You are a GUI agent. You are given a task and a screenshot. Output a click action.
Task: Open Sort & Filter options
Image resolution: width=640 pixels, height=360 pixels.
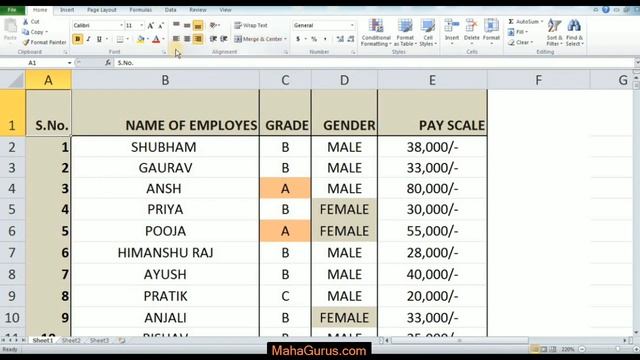click(x=554, y=32)
